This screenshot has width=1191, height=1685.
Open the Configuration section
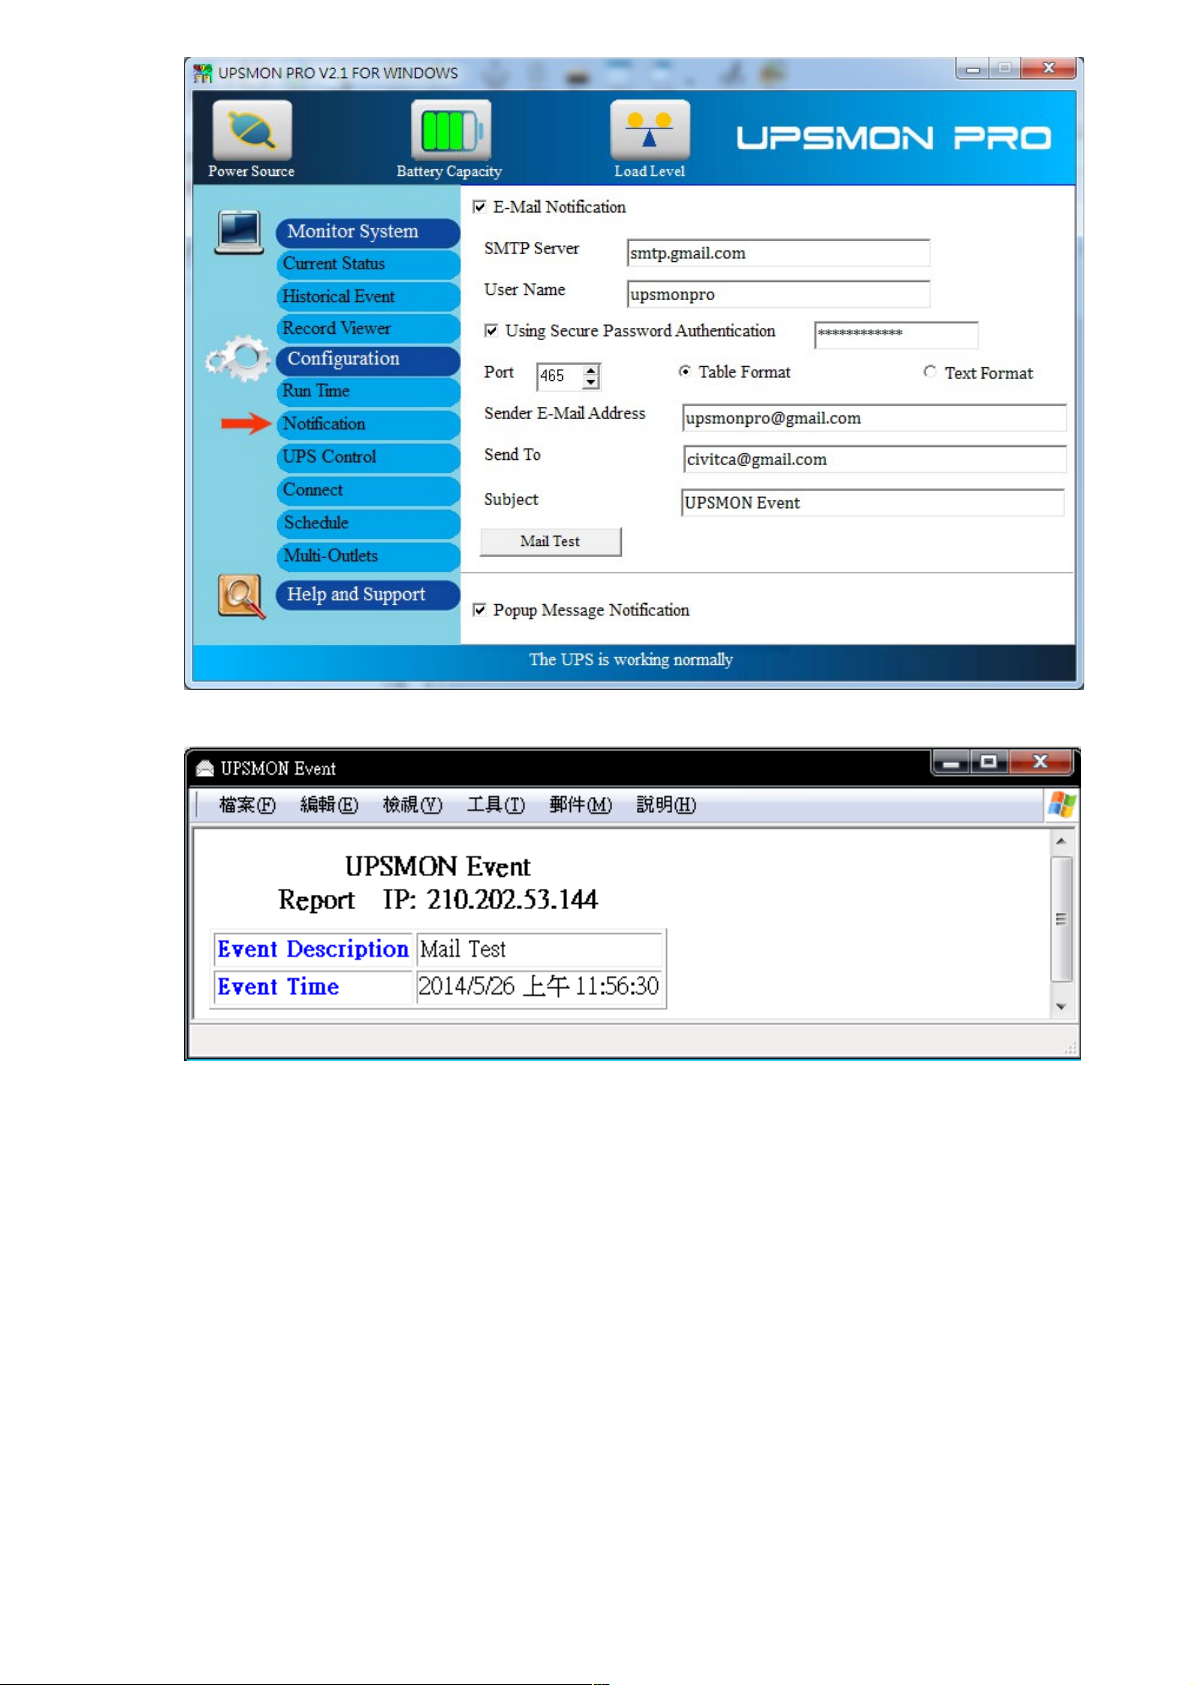pyautogui.click(x=368, y=359)
